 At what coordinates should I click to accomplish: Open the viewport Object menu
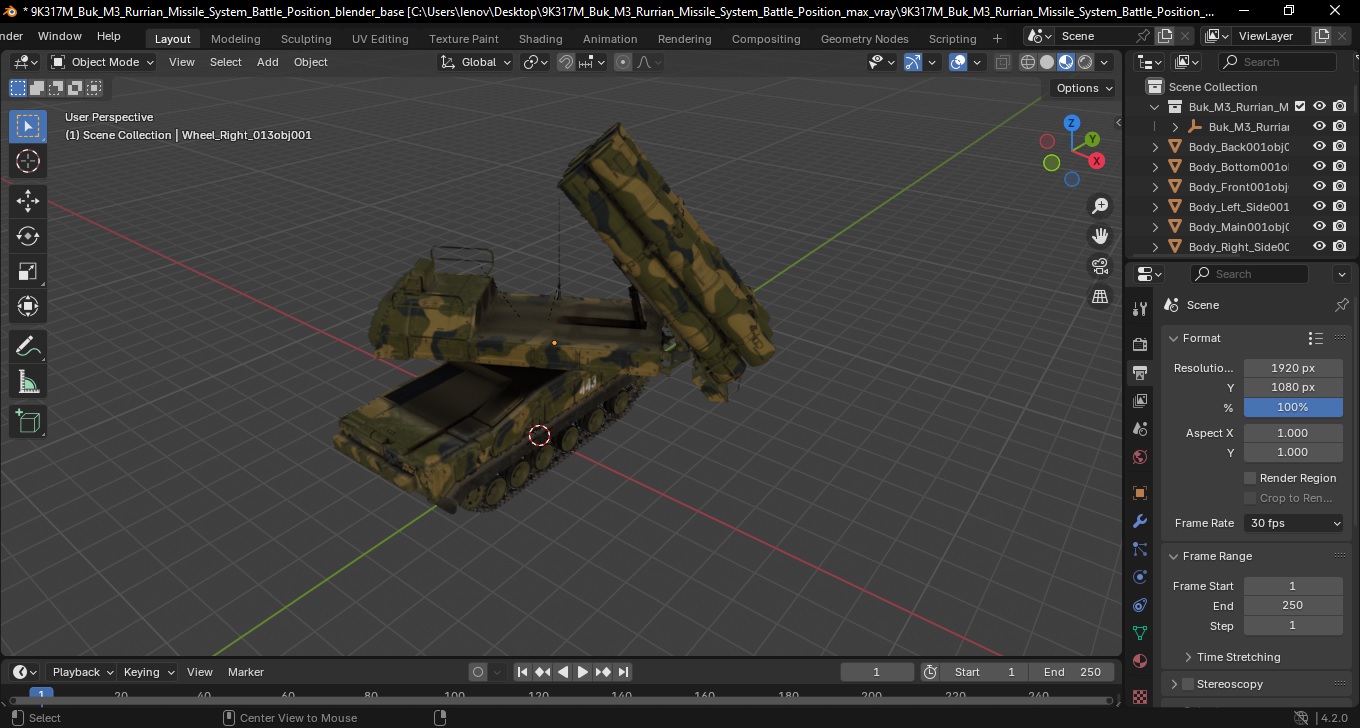click(x=311, y=62)
